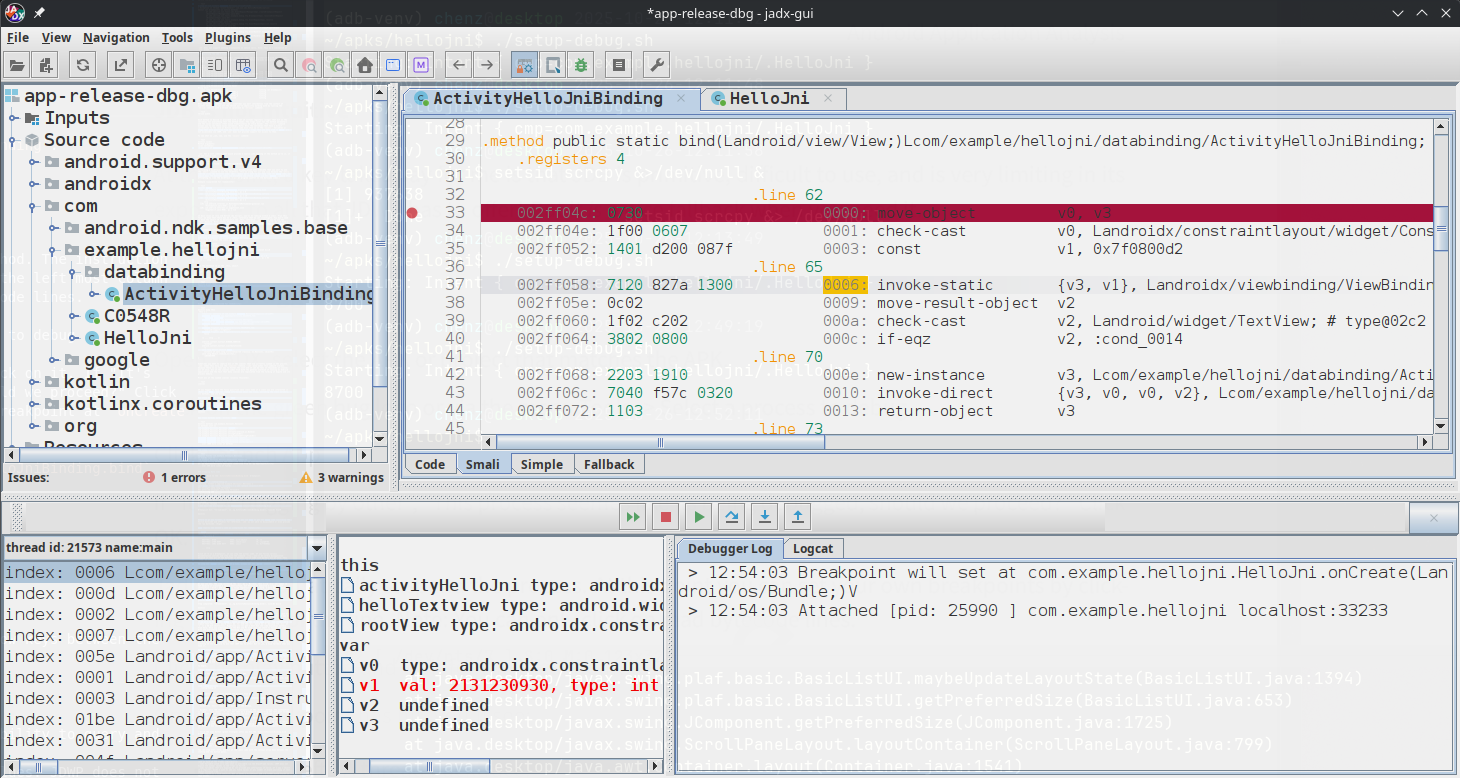This screenshot has width=1460, height=778.
Task: Open the log viewer toolbar icon
Action: tap(619, 66)
